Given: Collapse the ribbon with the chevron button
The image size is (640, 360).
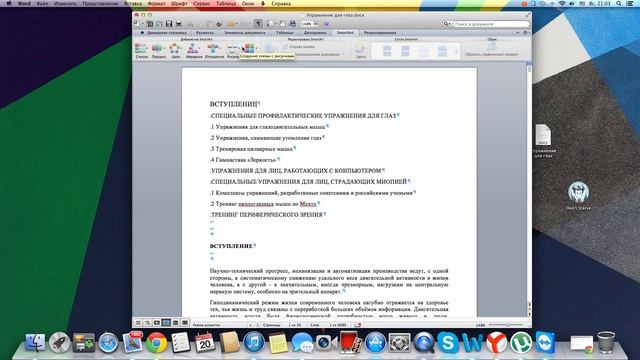Looking at the screenshot, I should click(x=518, y=33).
